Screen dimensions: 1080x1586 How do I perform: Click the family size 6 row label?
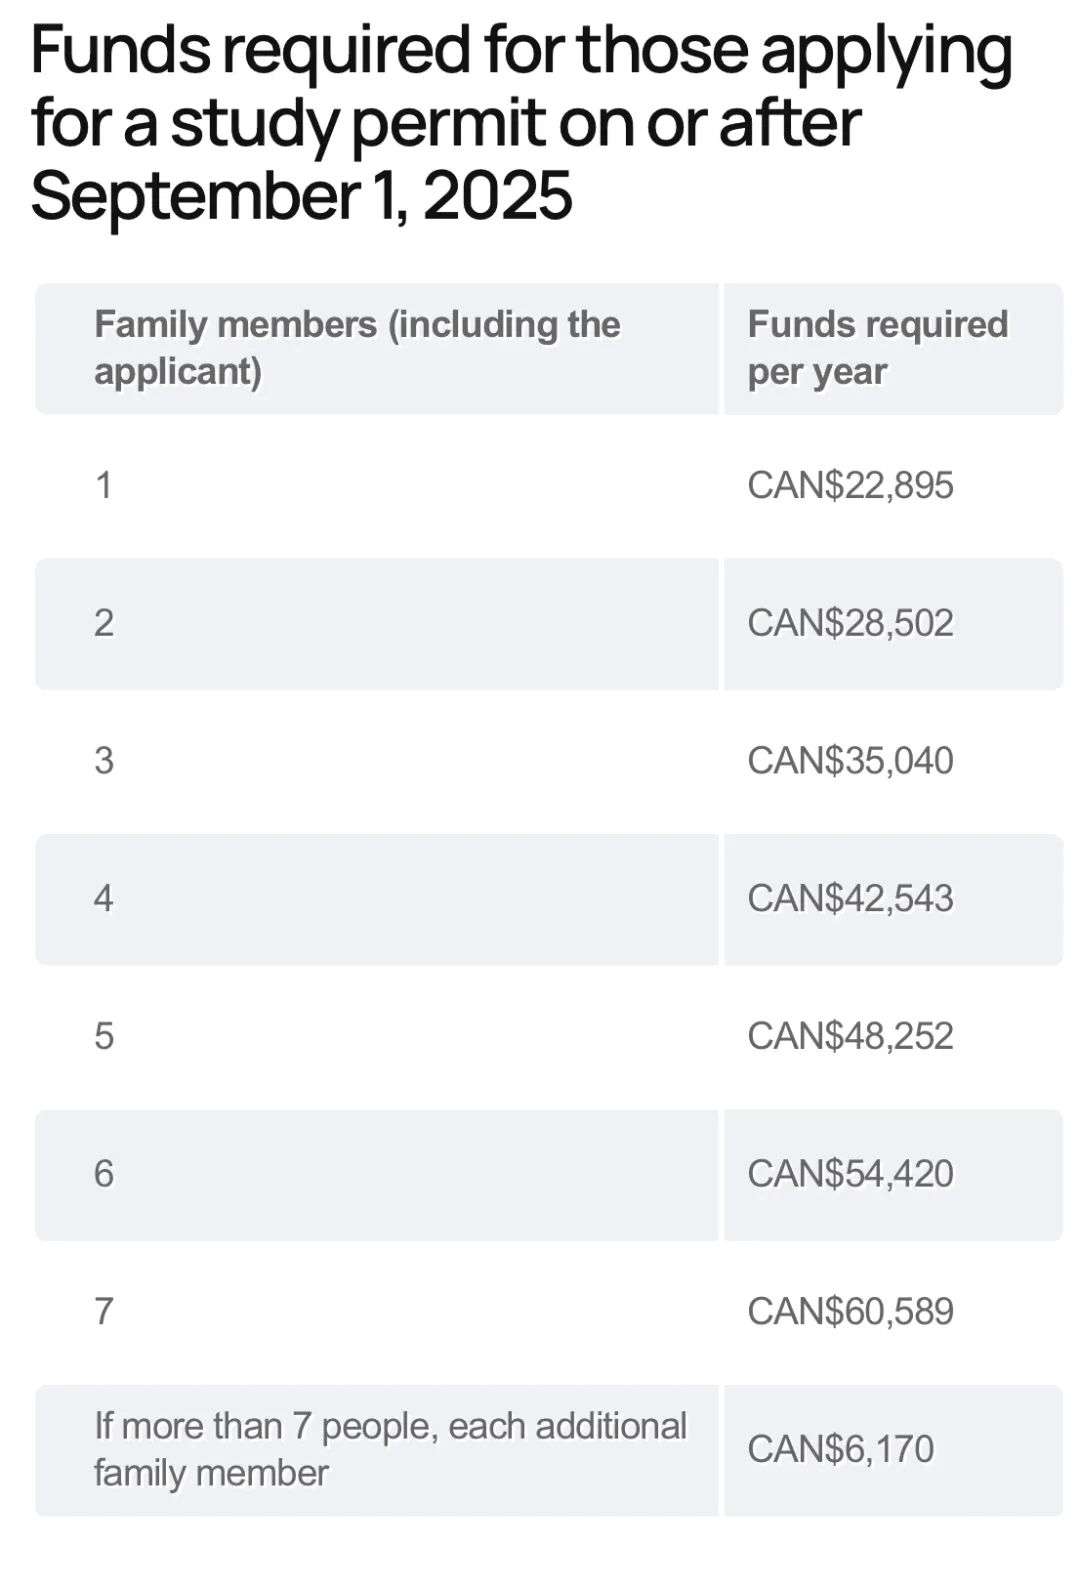pos(103,1174)
